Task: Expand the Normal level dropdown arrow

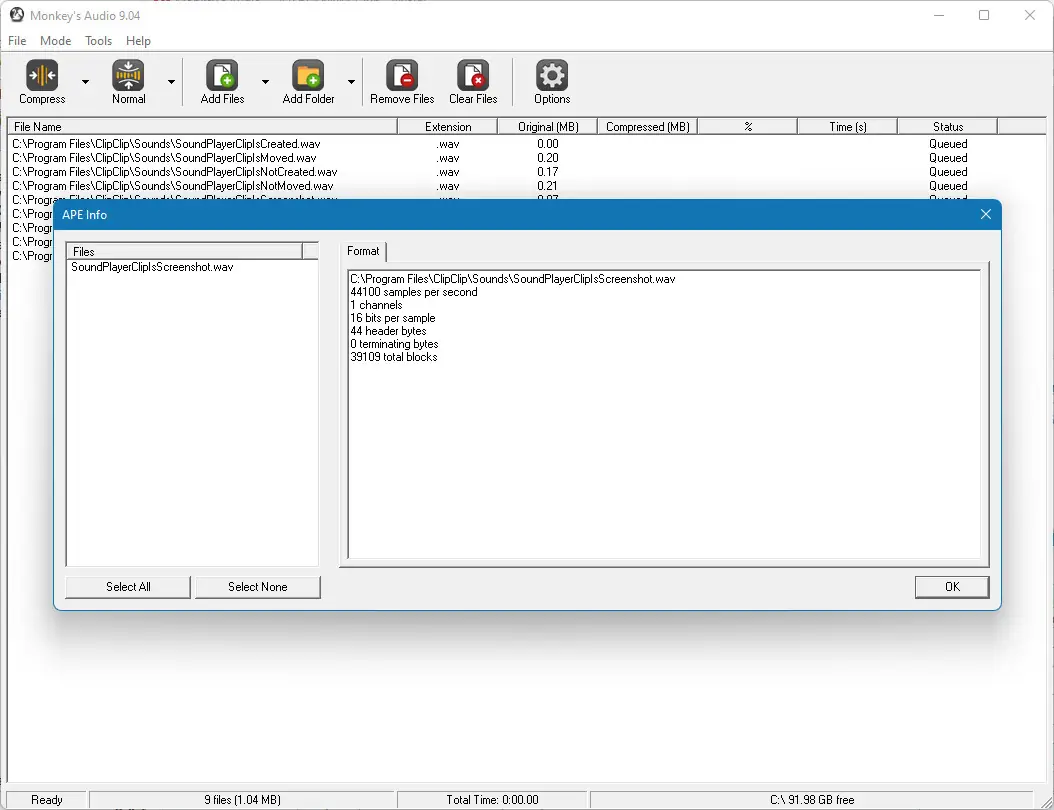Action: (x=171, y=82)
